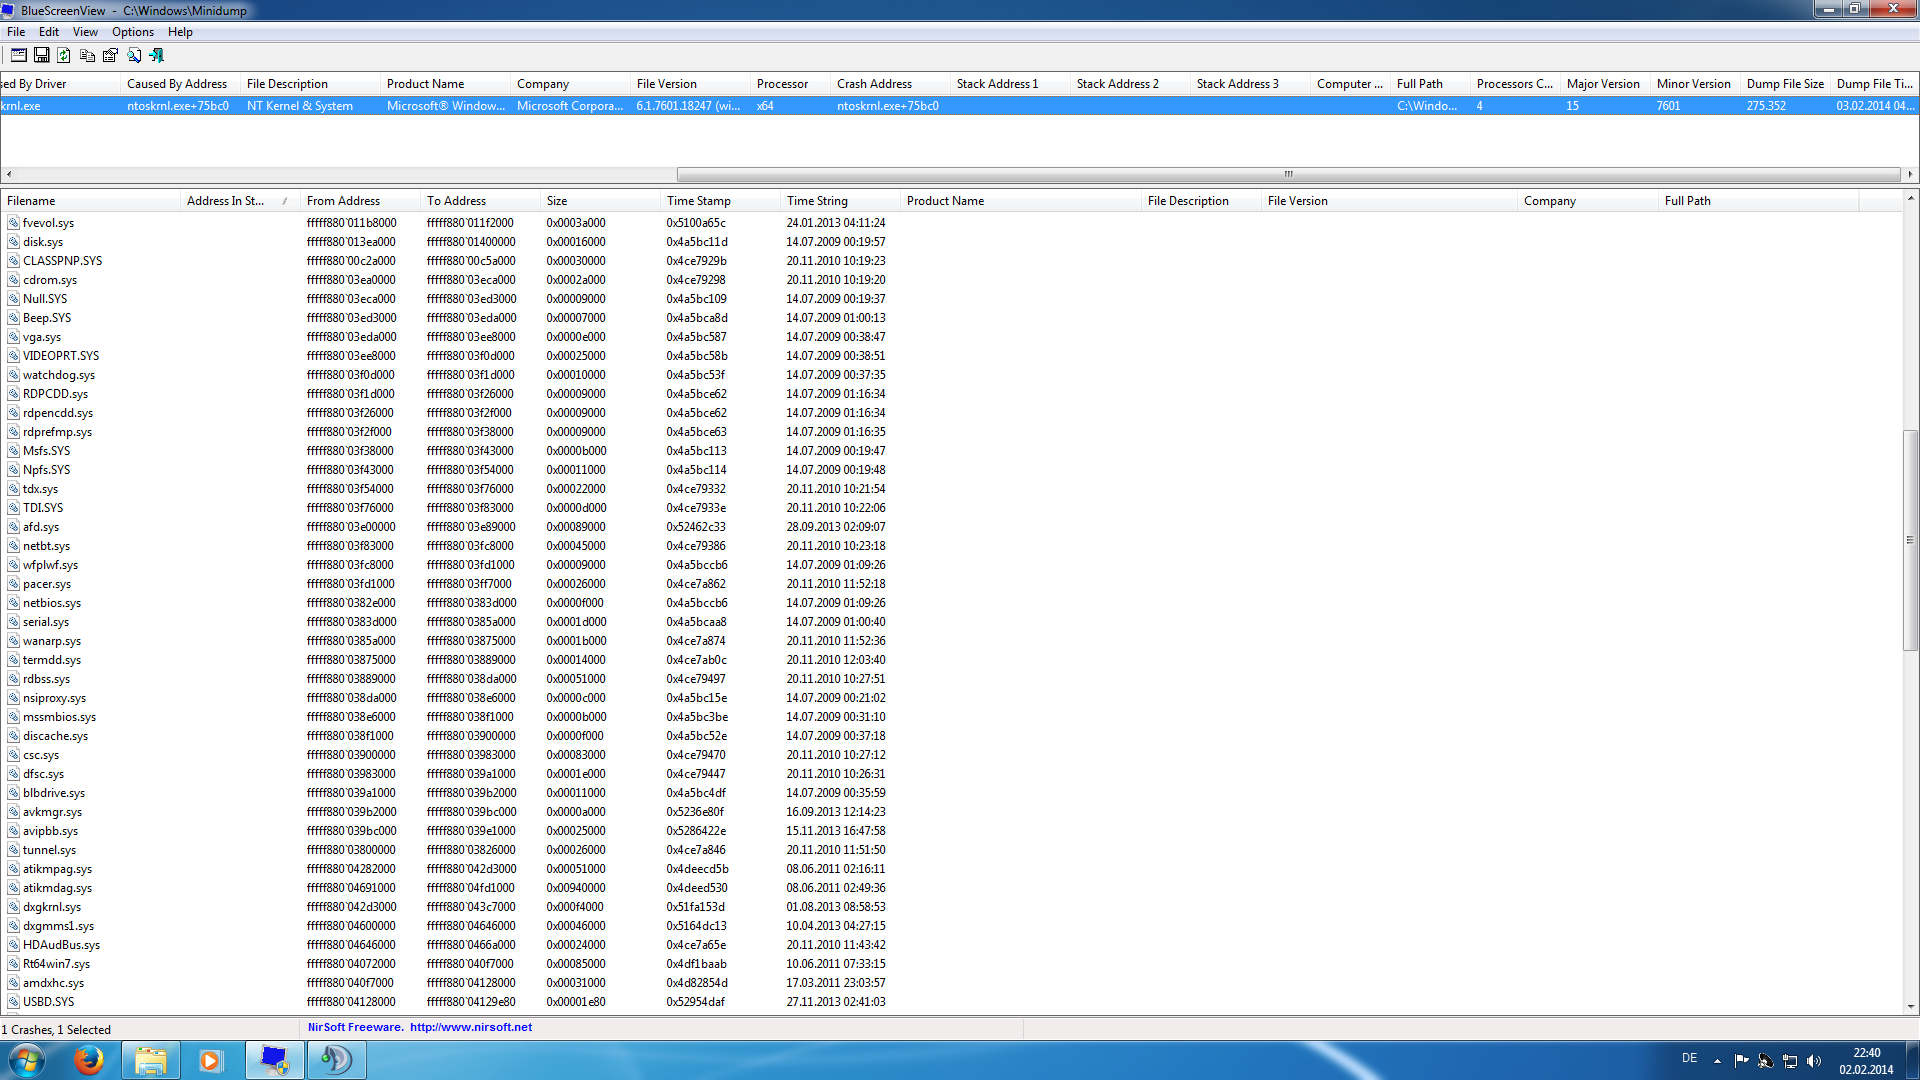Viewport: 1920px width, 1080px height.
Task: Select the atikmdag.sys driver row
Action: [57, 888]
